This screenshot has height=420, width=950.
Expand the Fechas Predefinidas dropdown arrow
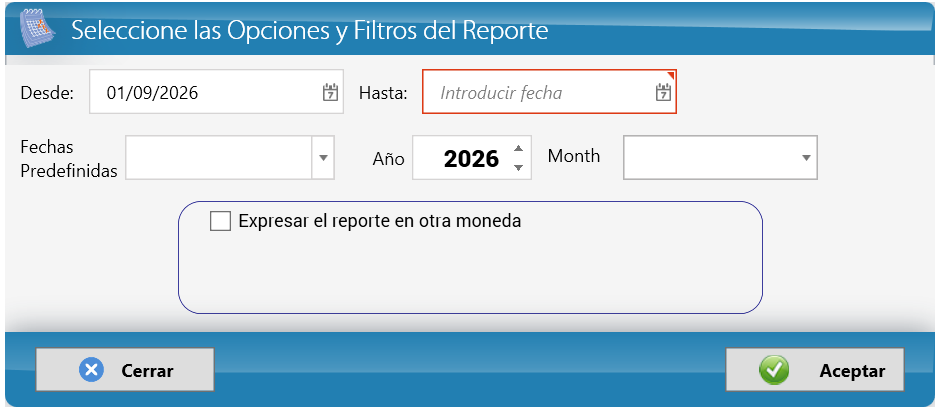tap(323, 158)
